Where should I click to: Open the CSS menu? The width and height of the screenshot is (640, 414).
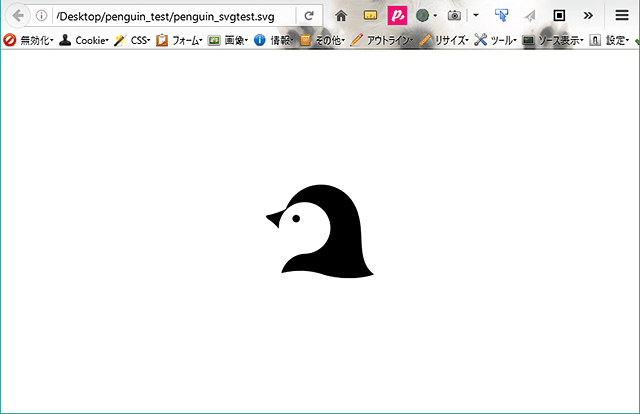tap(132, 40)
